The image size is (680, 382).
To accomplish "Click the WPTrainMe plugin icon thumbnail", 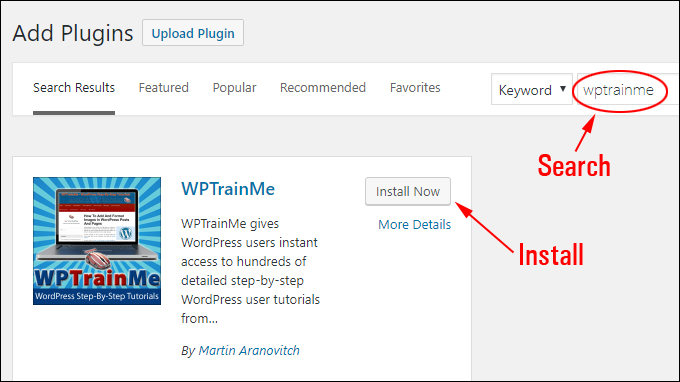I will coord(97,241).
